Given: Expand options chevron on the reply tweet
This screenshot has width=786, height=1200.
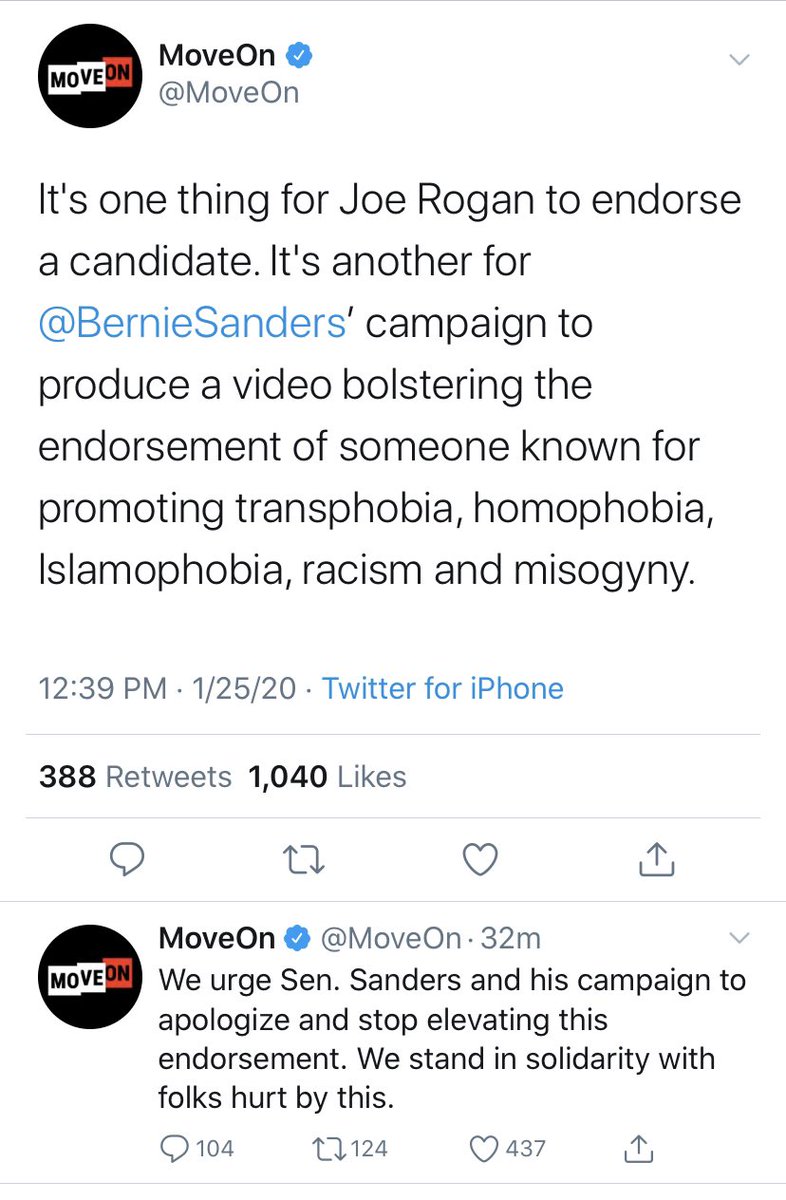Looking at the screenshot, I should [739, 938].
